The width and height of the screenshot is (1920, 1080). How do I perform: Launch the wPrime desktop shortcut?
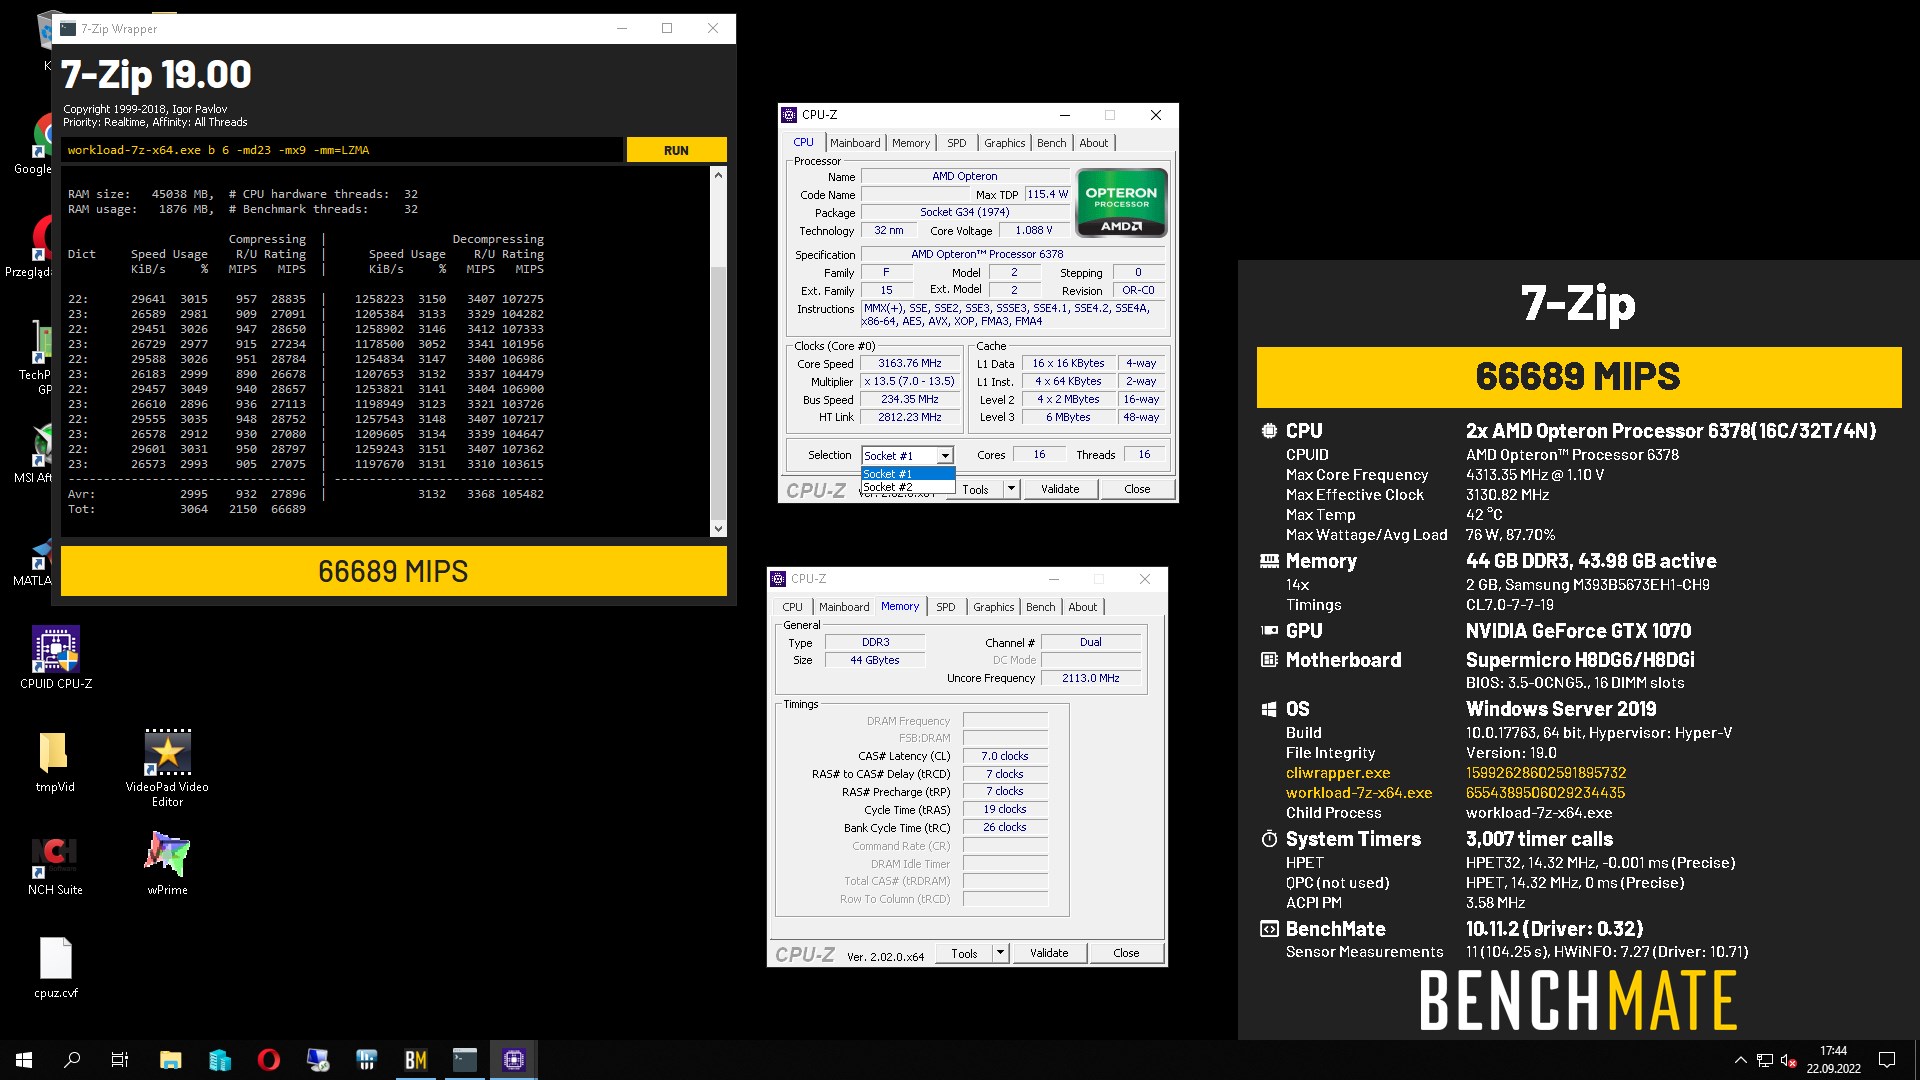(167, 864)
